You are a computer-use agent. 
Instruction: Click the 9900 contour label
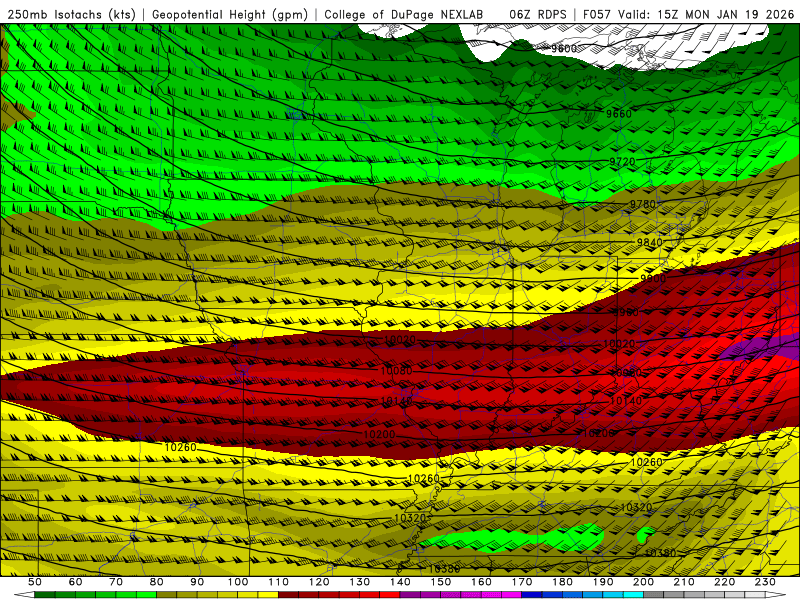[x=653, y=279]
